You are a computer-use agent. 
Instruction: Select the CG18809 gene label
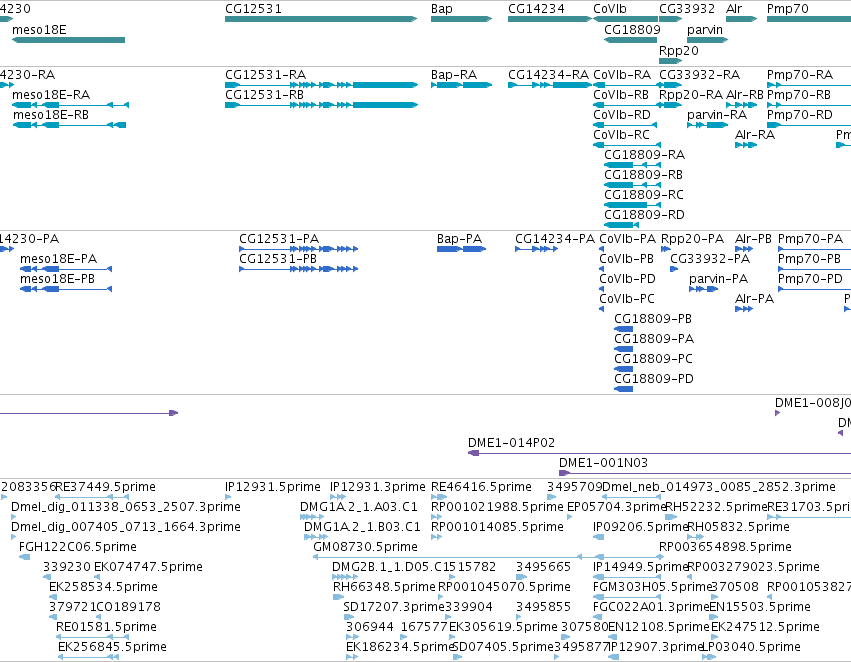(x=632, y=30)
